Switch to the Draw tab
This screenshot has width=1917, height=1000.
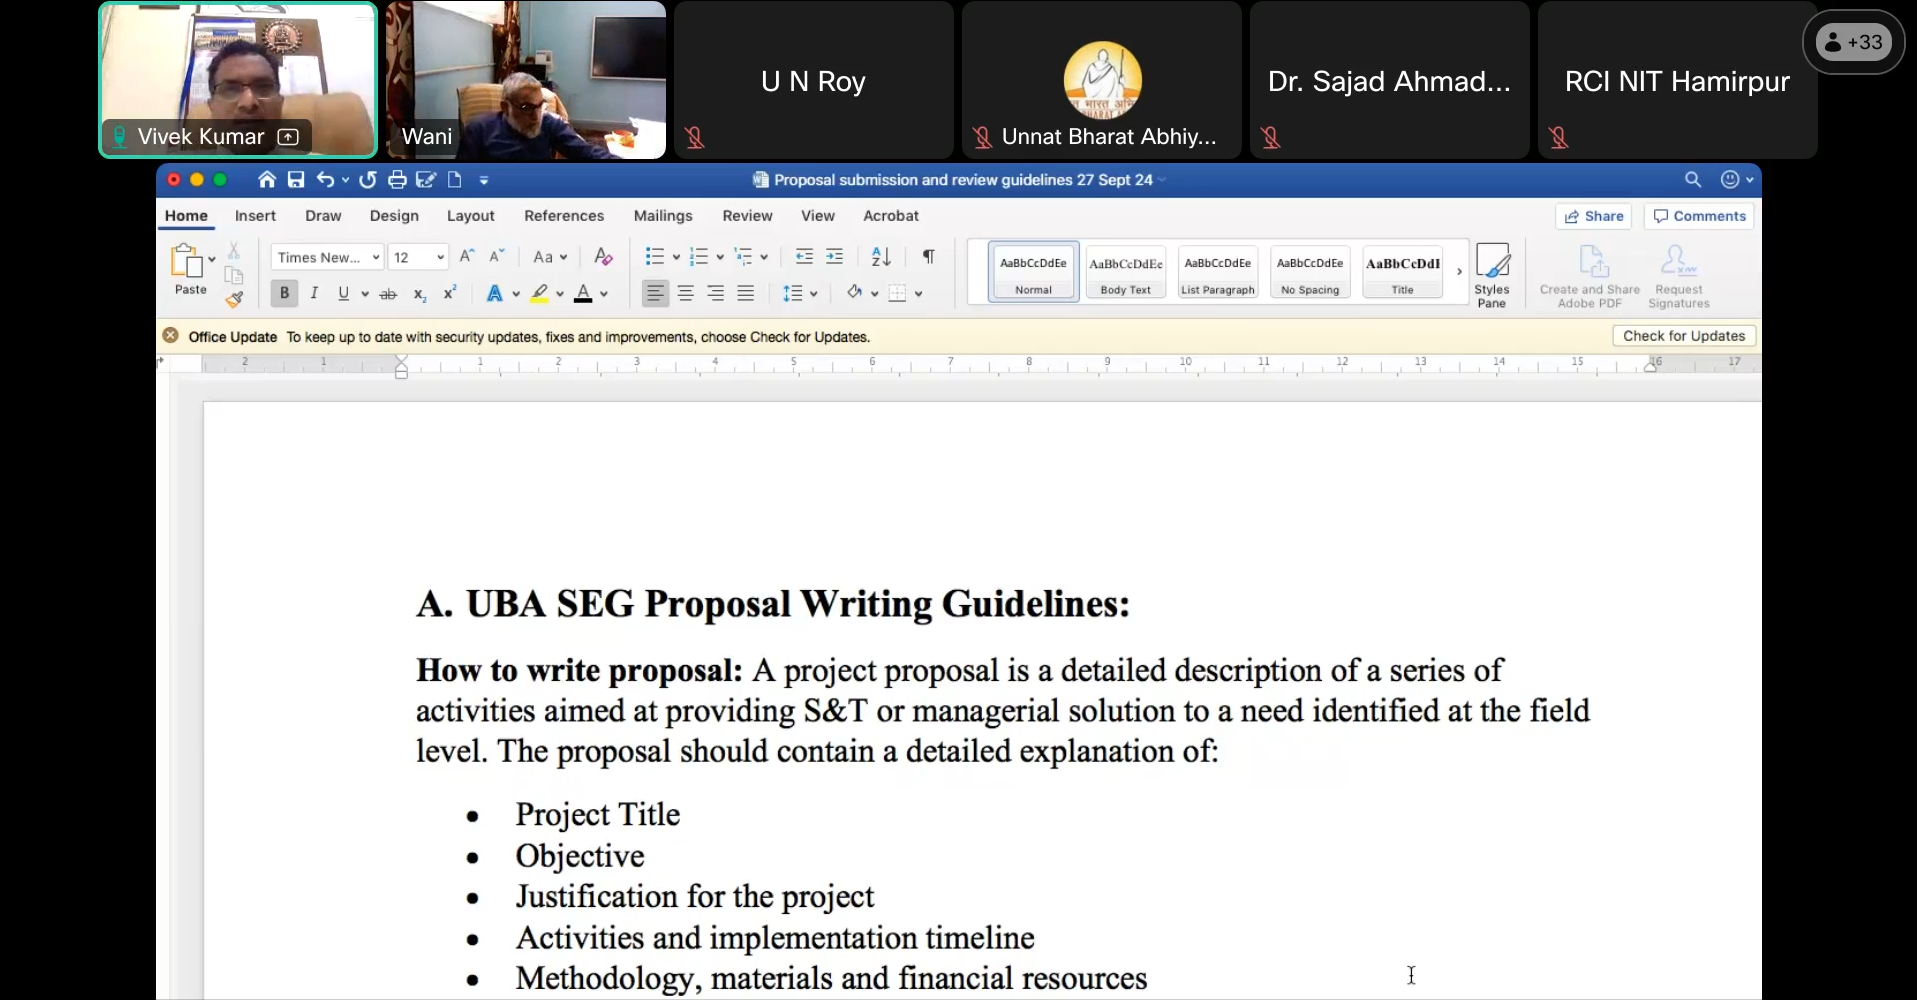[323, 216]
